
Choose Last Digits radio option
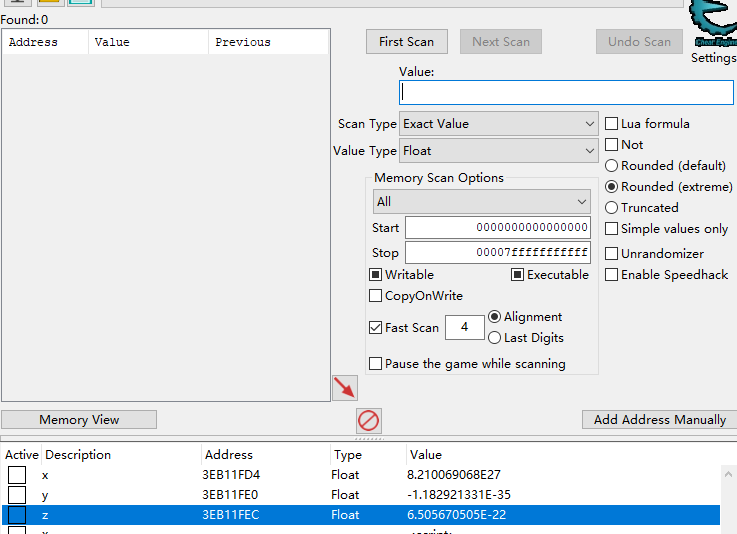[x=494, y=338]
